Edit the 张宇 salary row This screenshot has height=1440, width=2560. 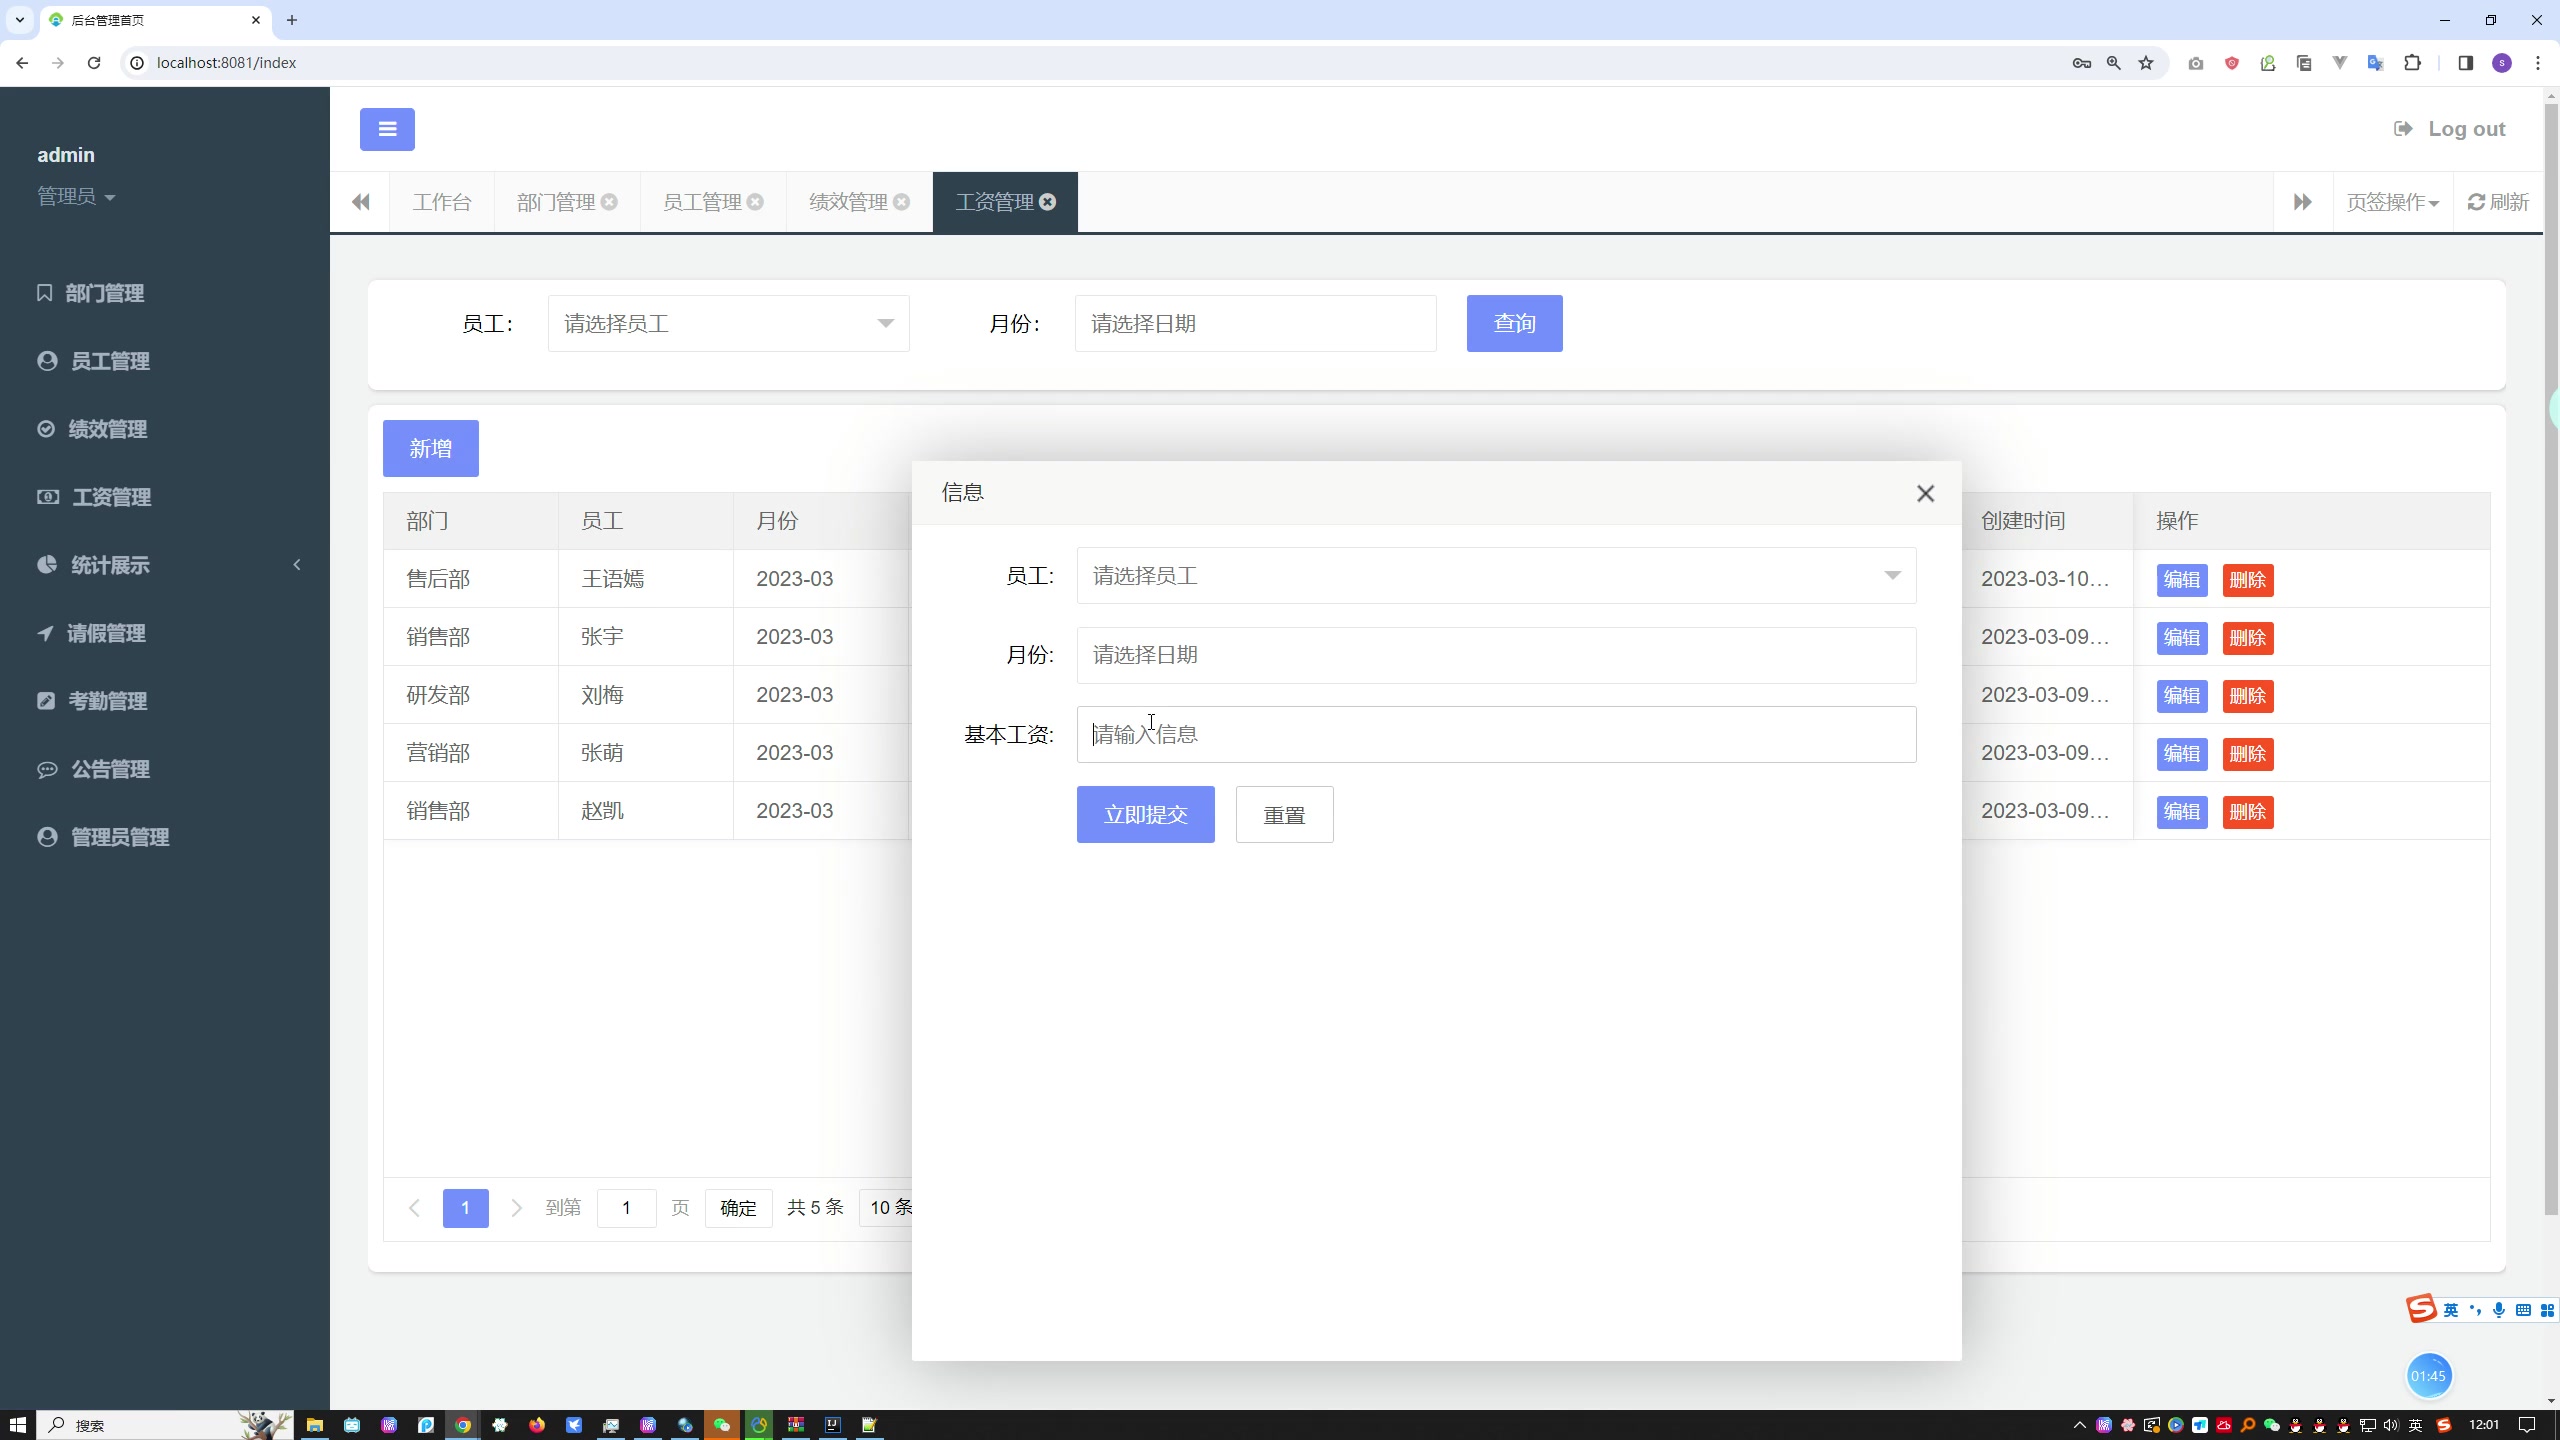pyautogui.click(x=2181, y=638)
